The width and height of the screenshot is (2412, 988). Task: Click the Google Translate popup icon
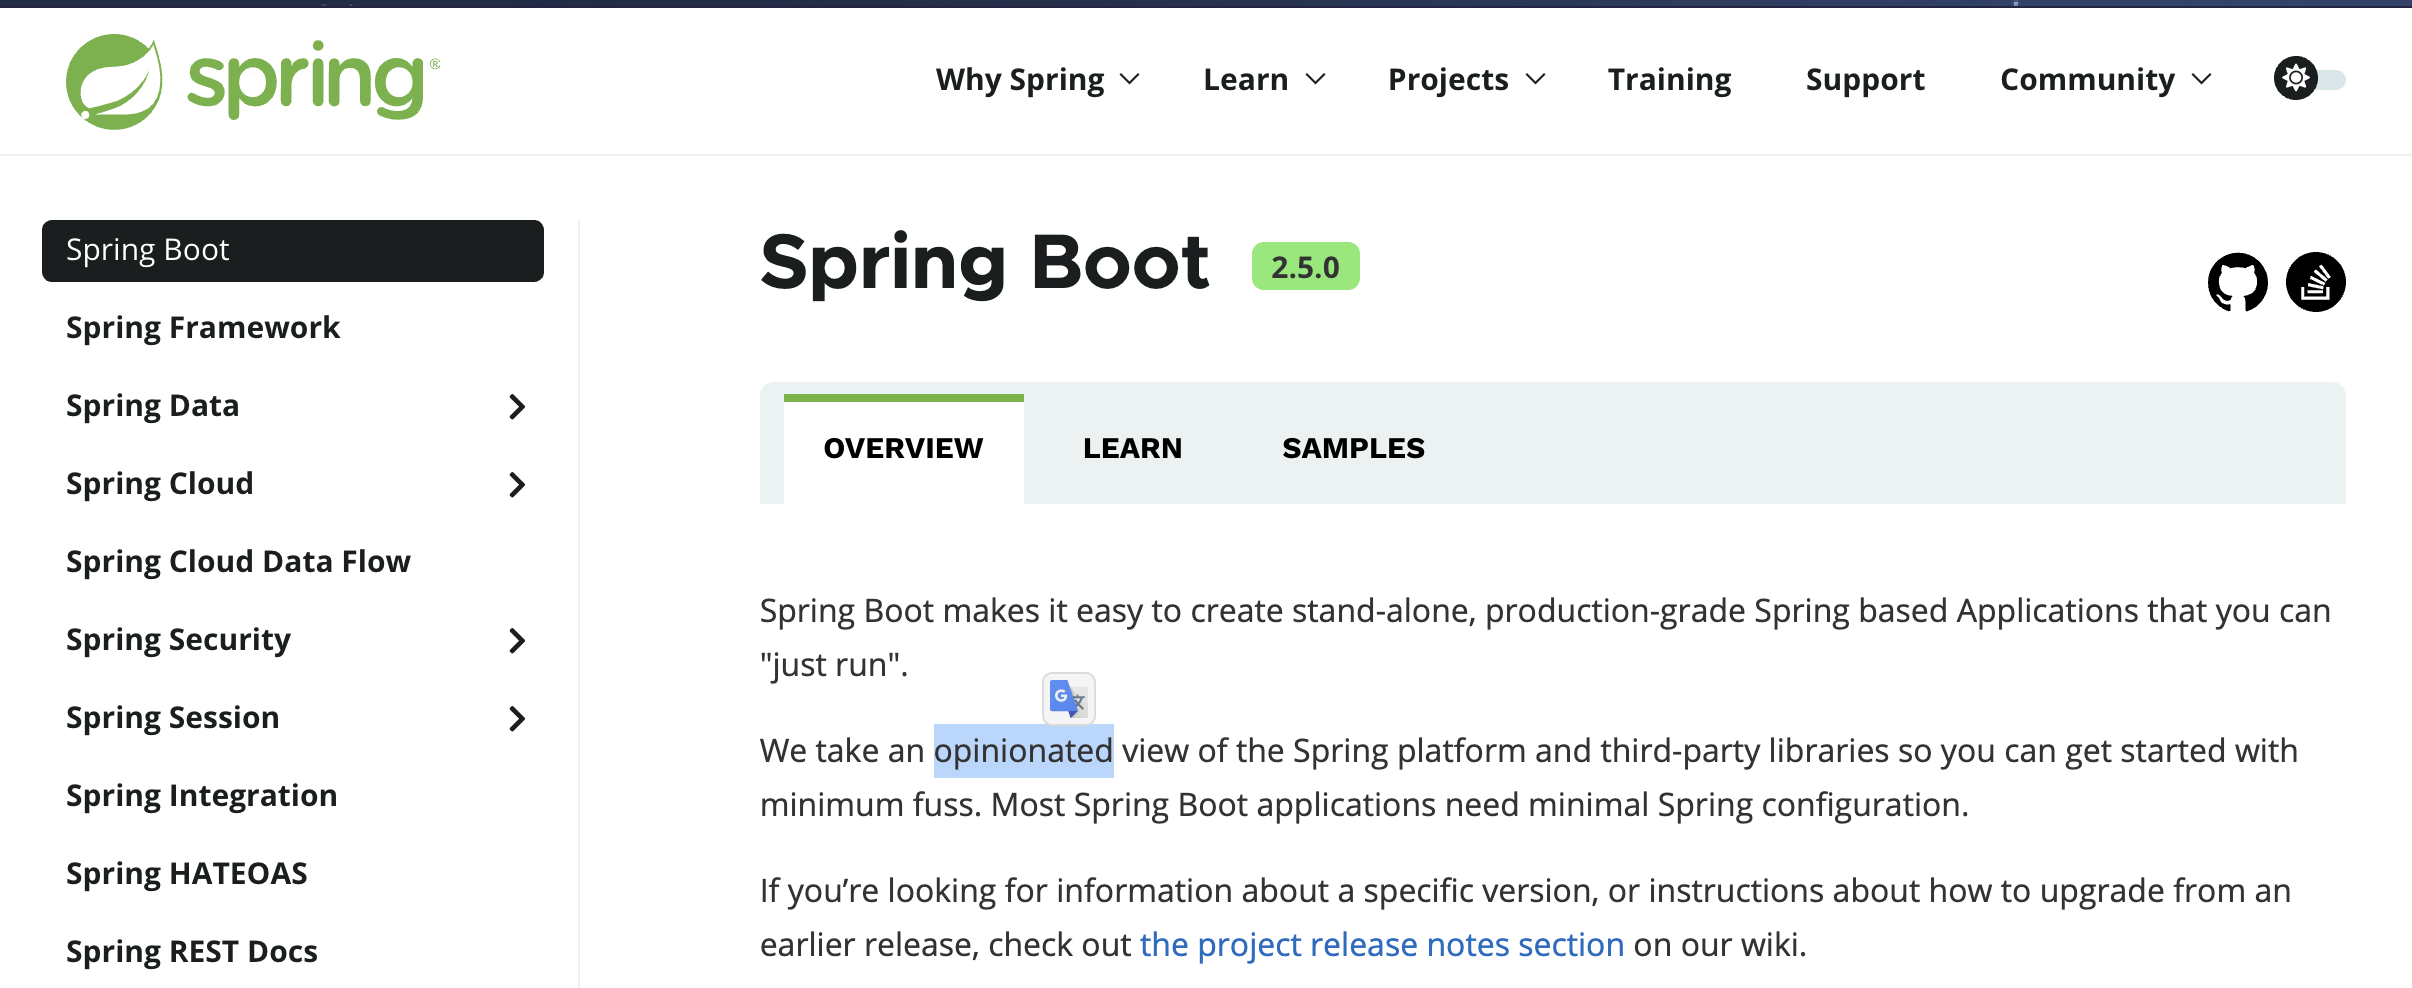pyautogui.click(x=1068, y=698)
